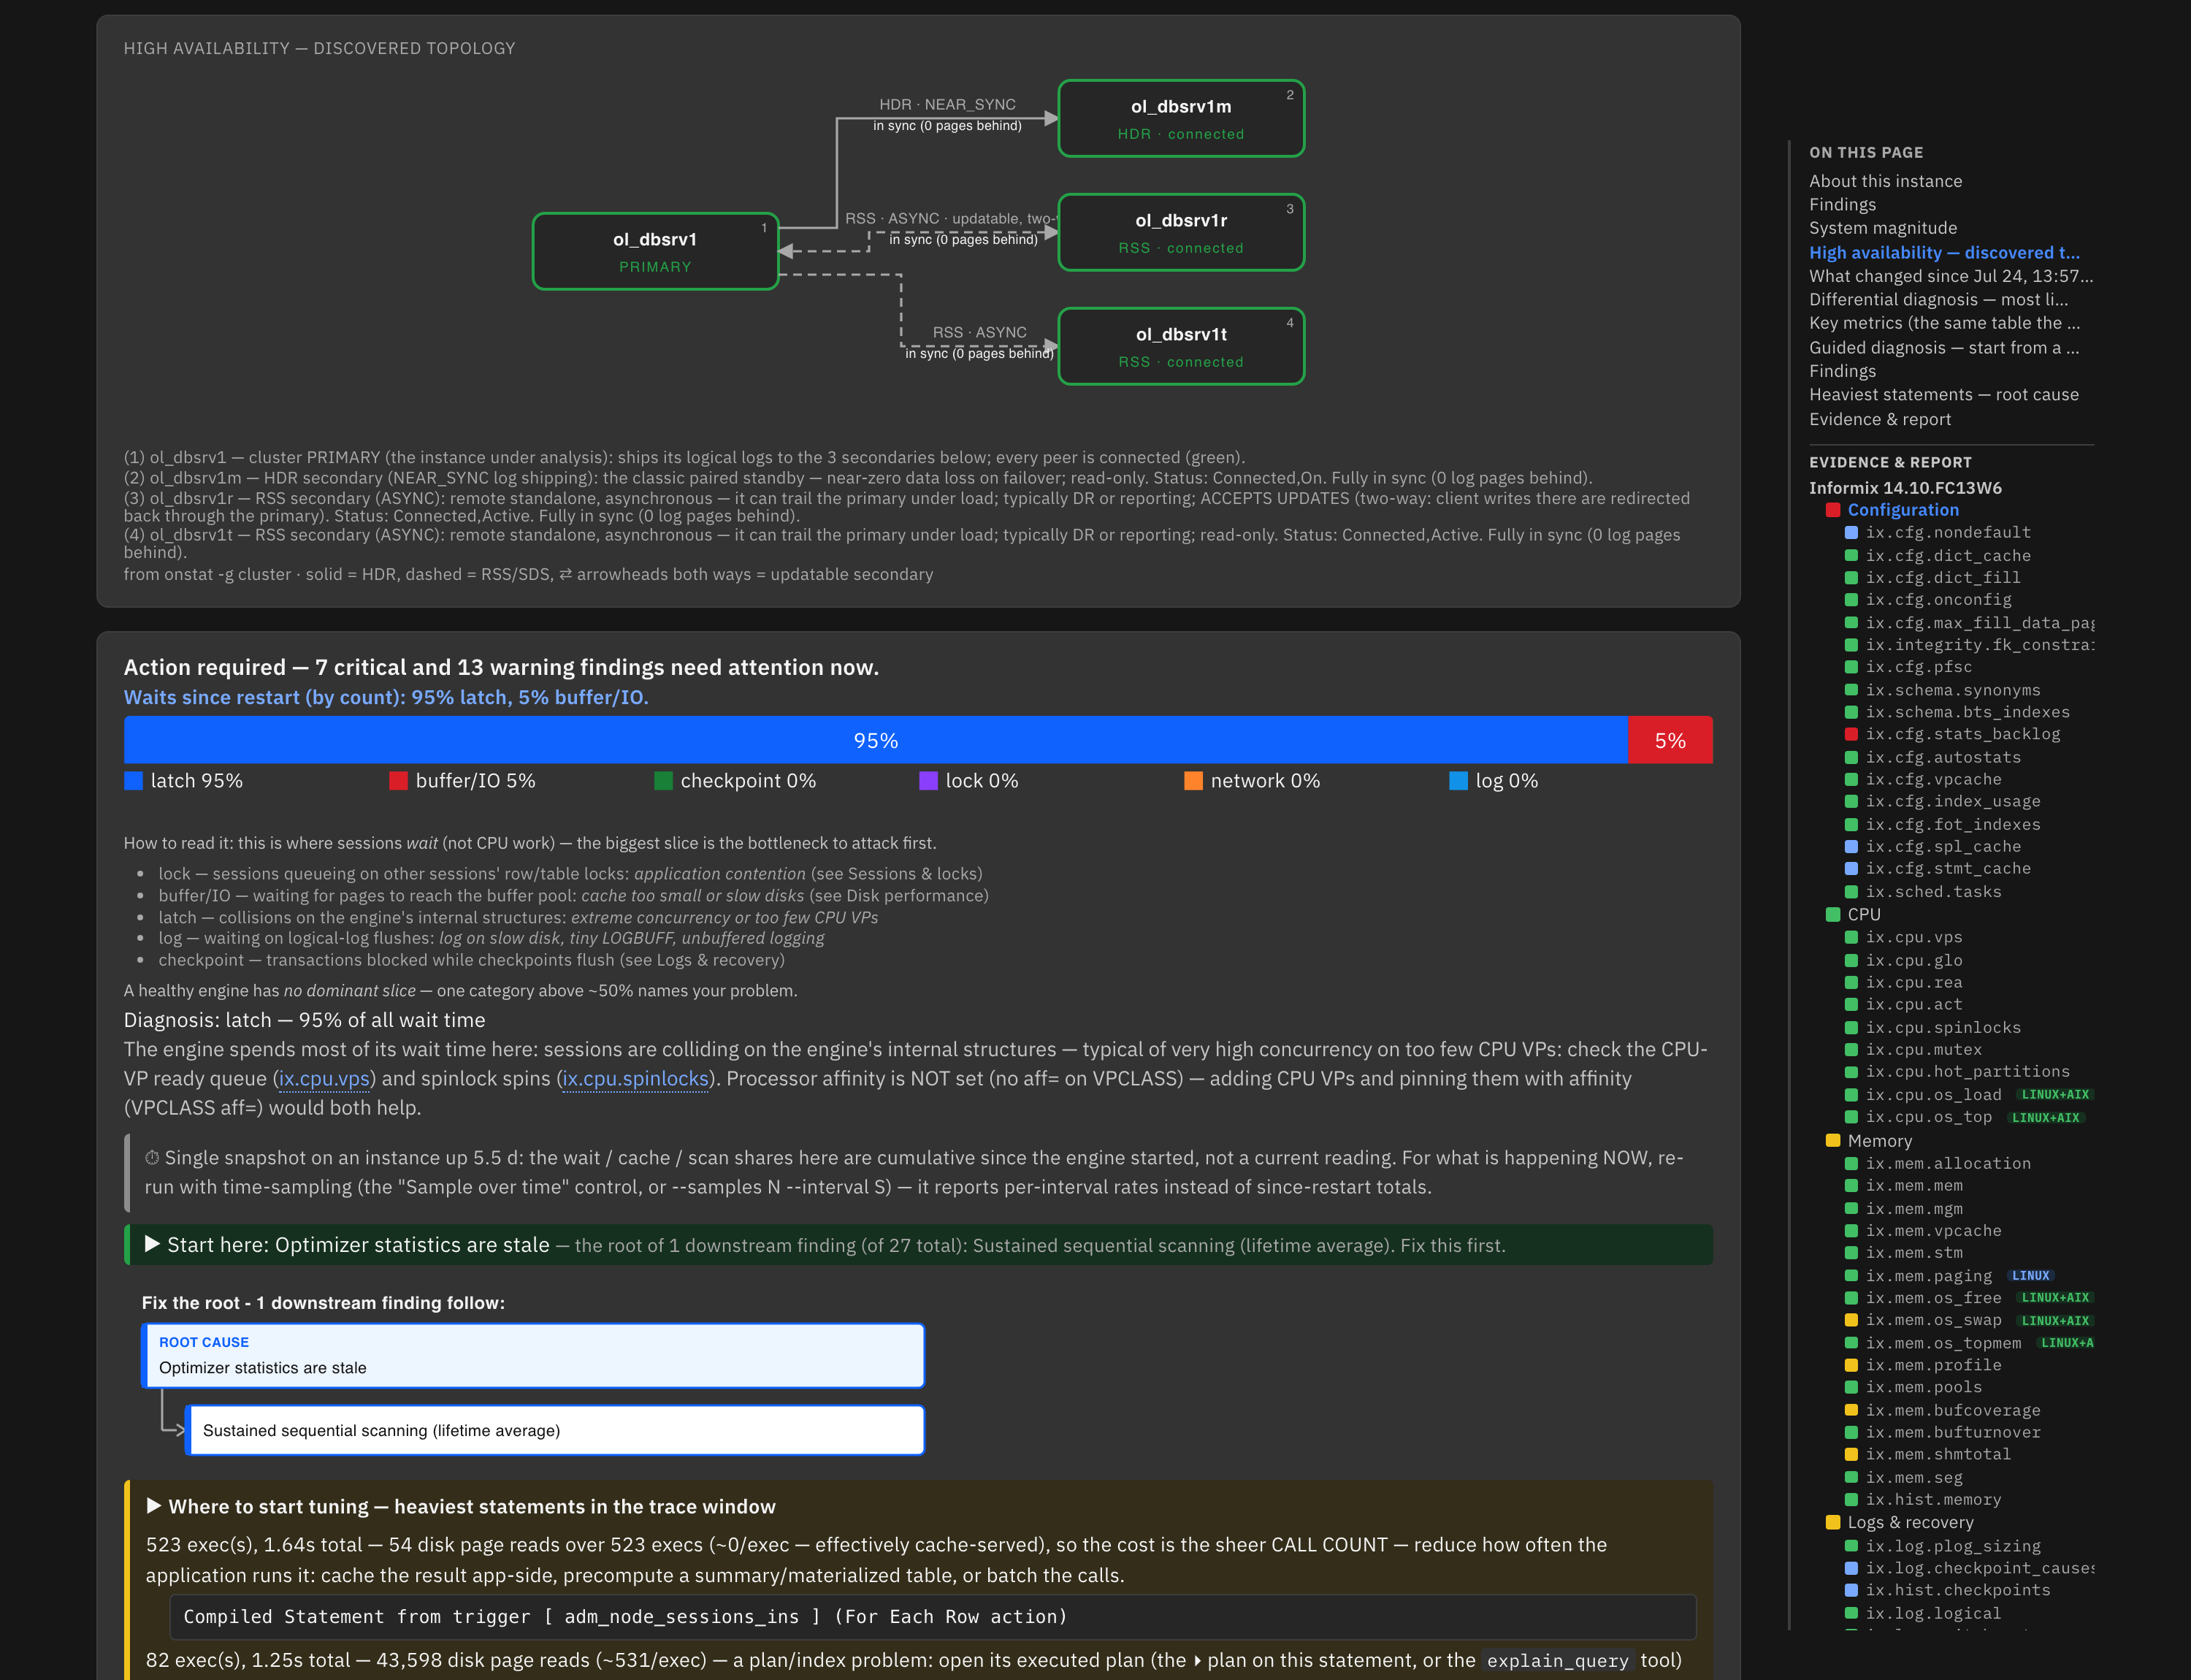Screen dimensions: 2191x1680
Task: Jump to 'What changed since Jul 24' section
Action: pos(1950,276)
